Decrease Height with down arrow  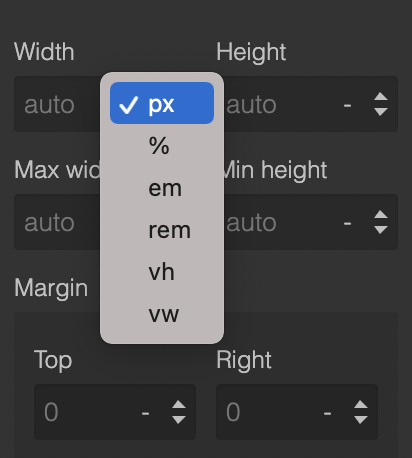[x=381, y=111]
